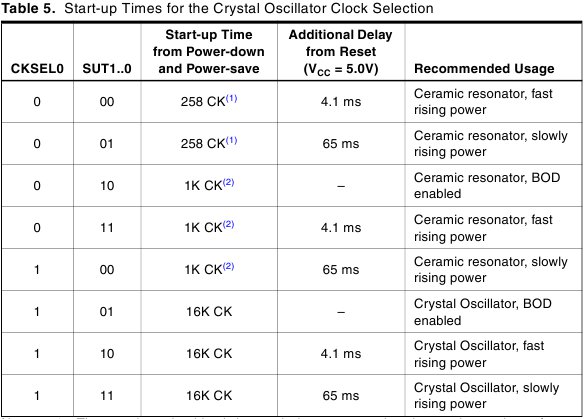Click footnote (2) in CKSEL0 0, SUT 11 row

pos(228,225)
